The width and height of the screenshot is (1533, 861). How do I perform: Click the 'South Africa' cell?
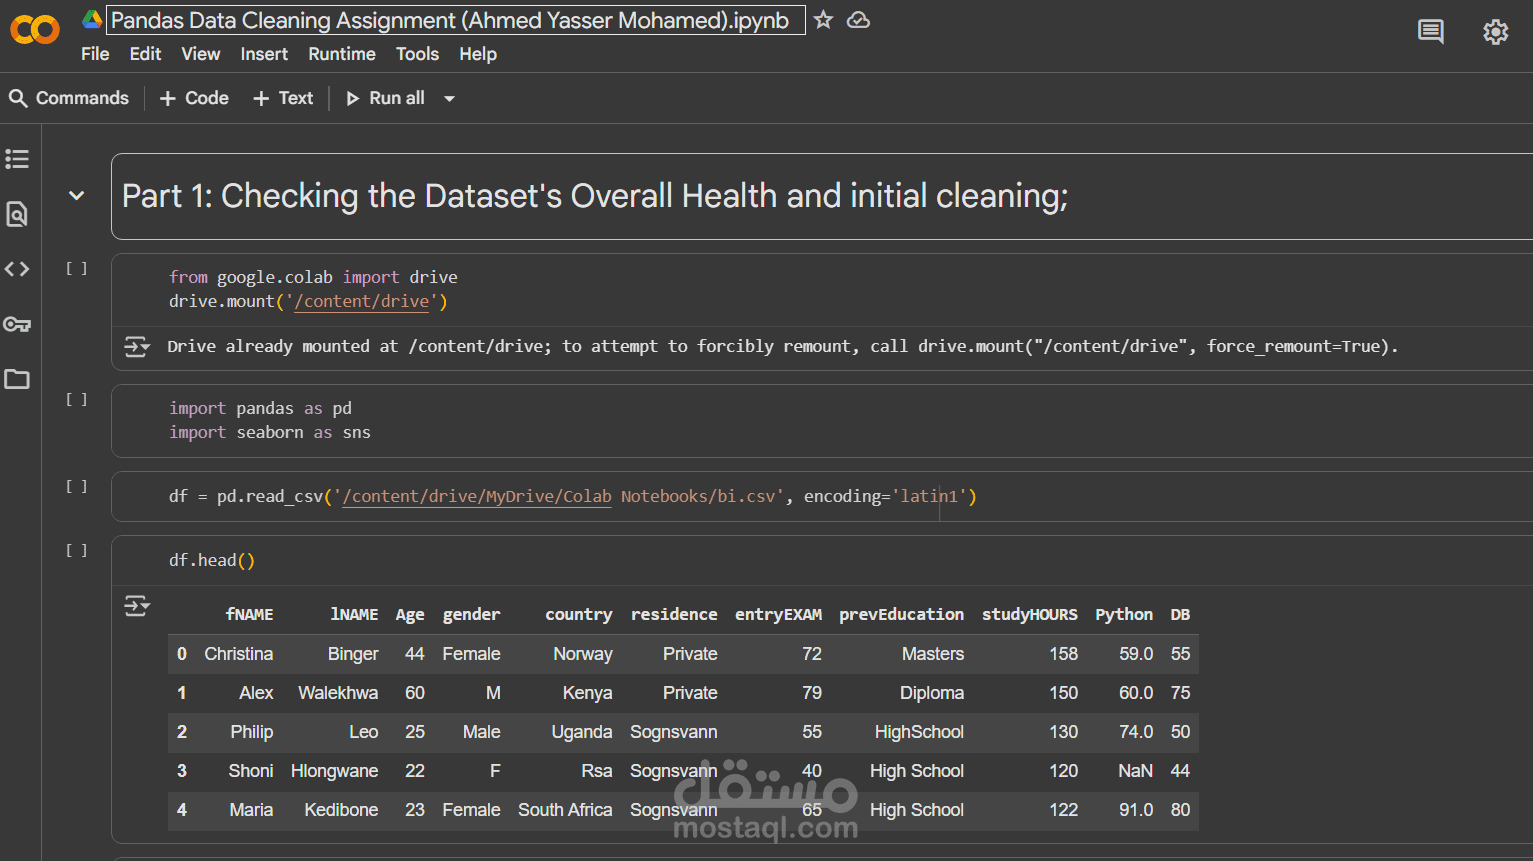(565, 810)
